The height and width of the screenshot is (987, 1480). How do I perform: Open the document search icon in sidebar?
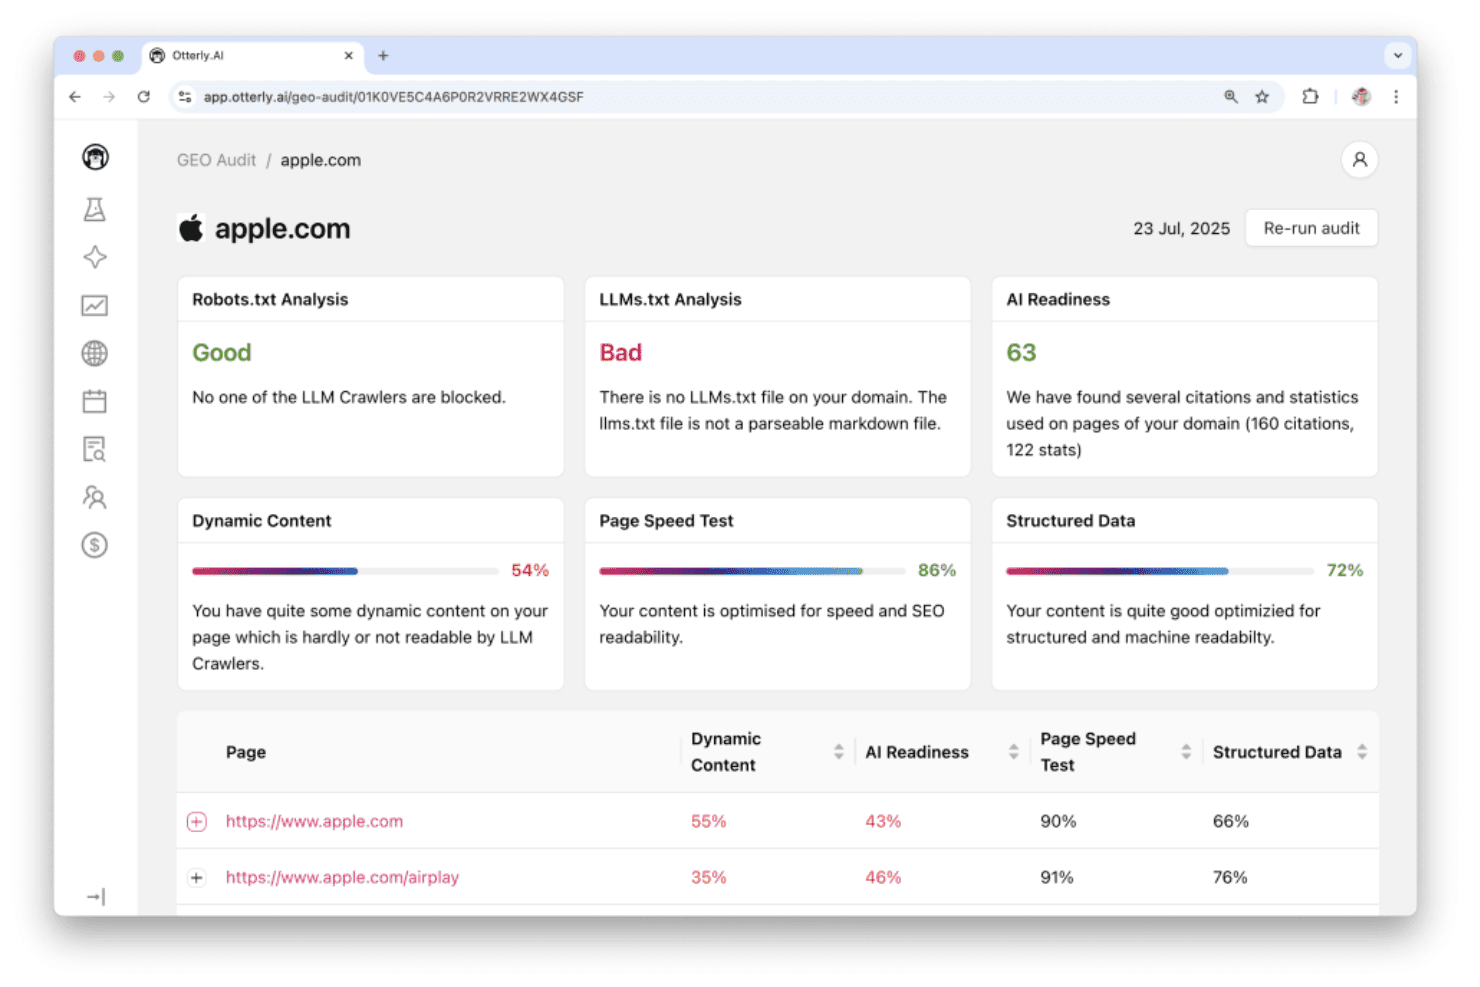95,449
